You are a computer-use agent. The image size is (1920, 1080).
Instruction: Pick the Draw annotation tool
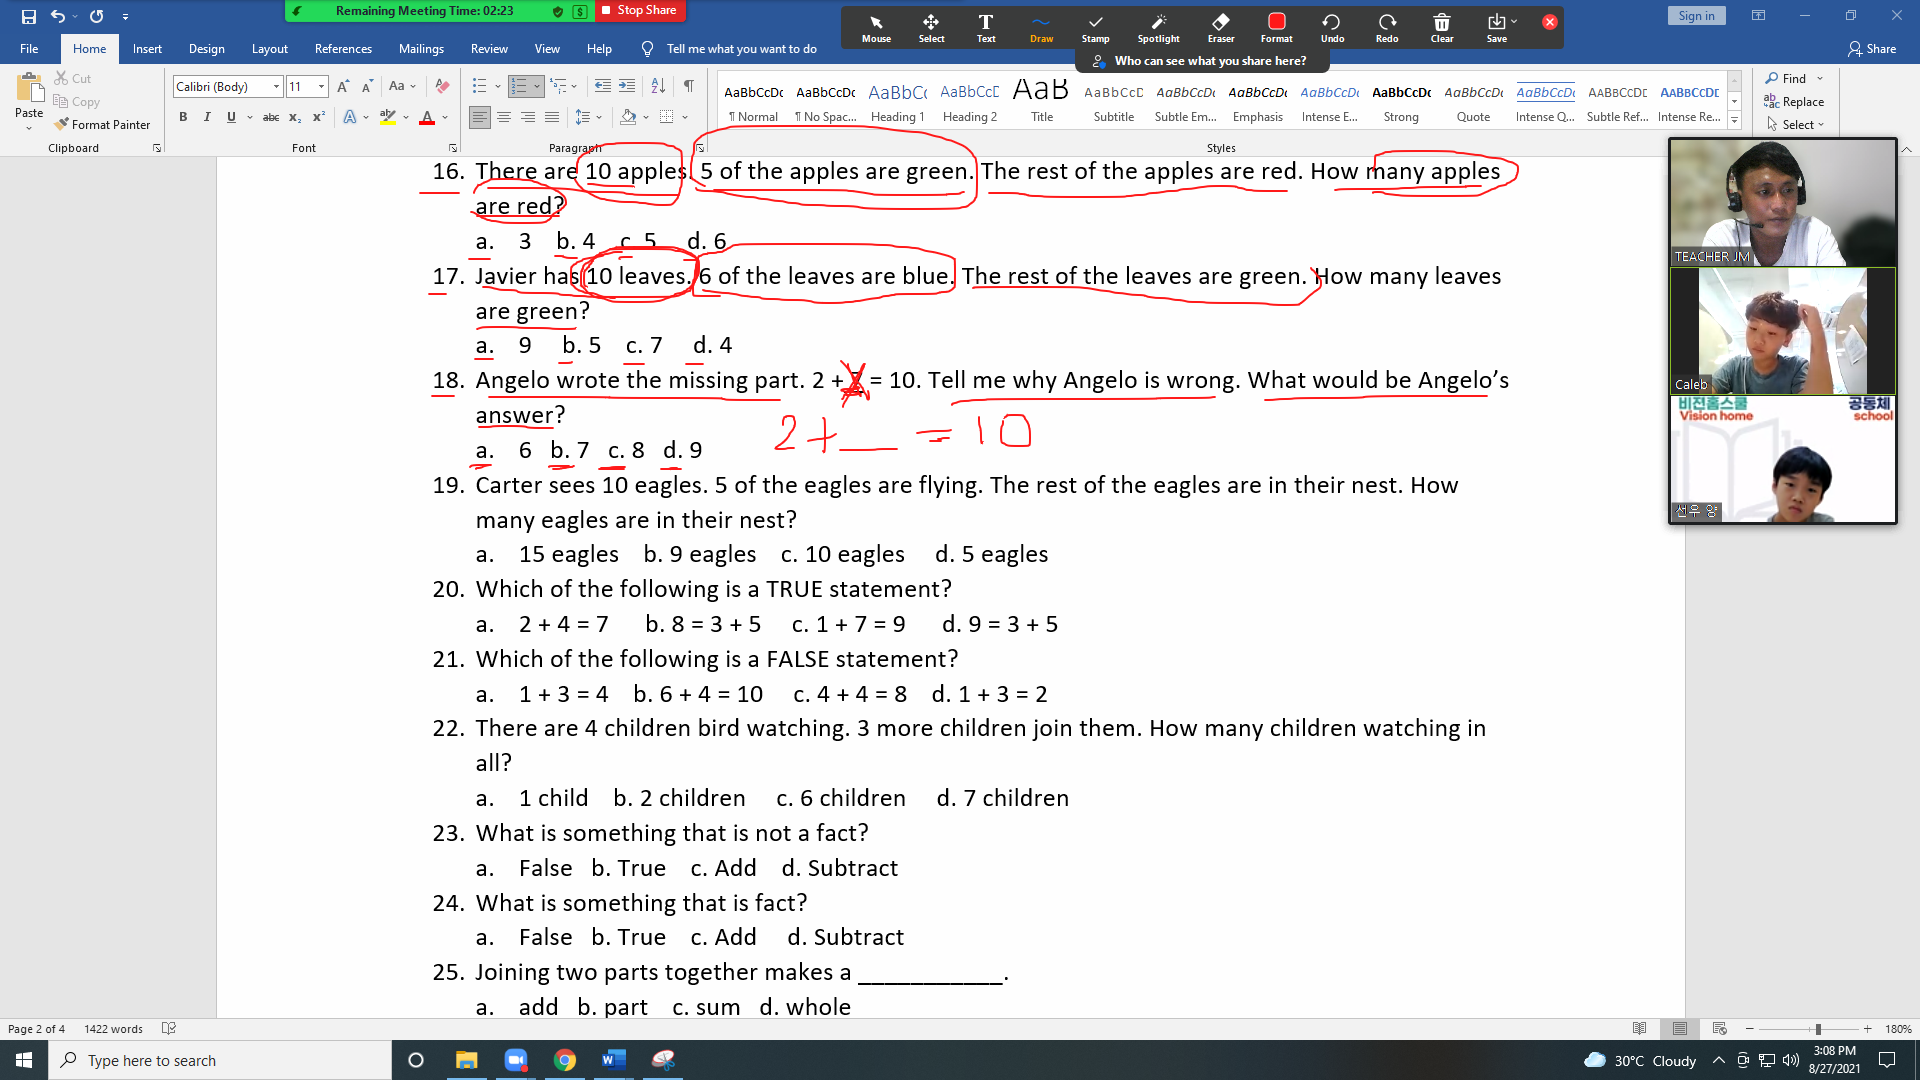tap(1041, 28)
